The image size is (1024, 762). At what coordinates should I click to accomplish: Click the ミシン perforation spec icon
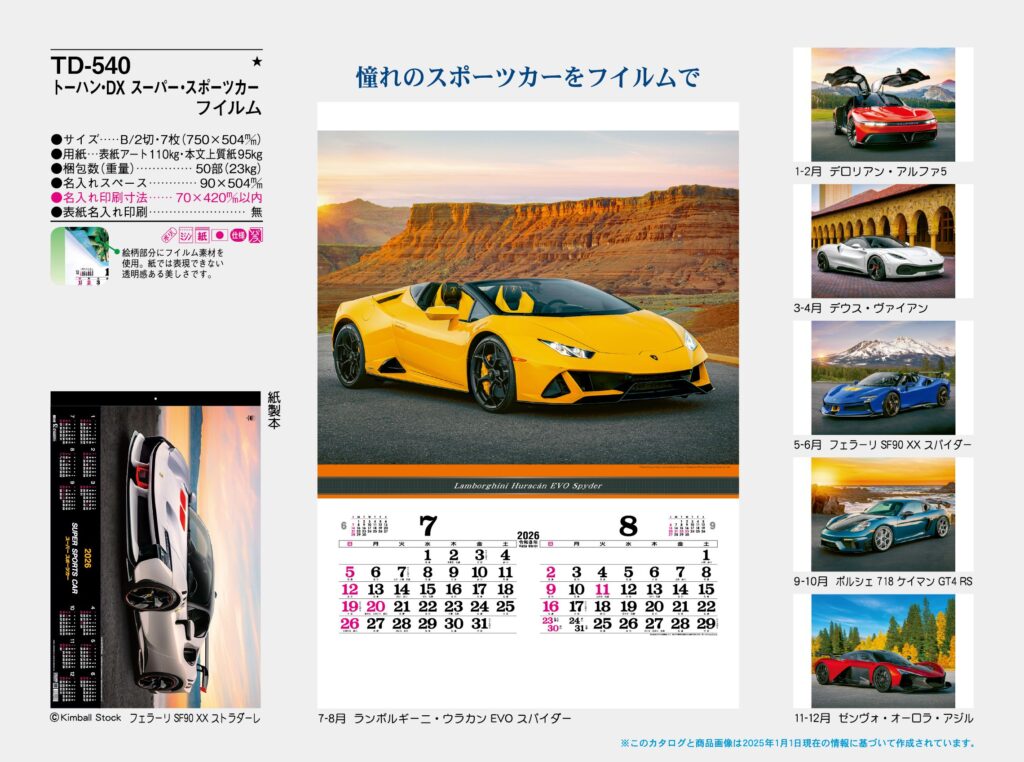click(186, 235)
